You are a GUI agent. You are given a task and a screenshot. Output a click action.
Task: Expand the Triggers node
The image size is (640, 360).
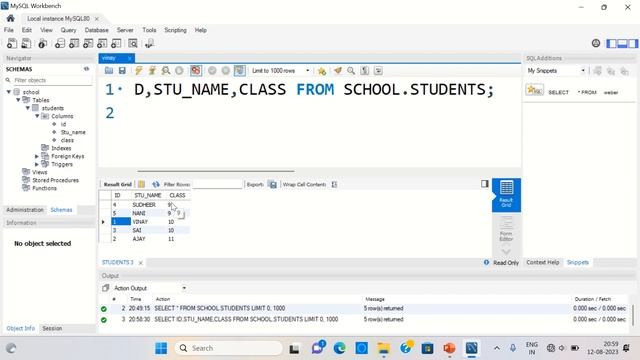pyautogui.click(x=37, y=164)
